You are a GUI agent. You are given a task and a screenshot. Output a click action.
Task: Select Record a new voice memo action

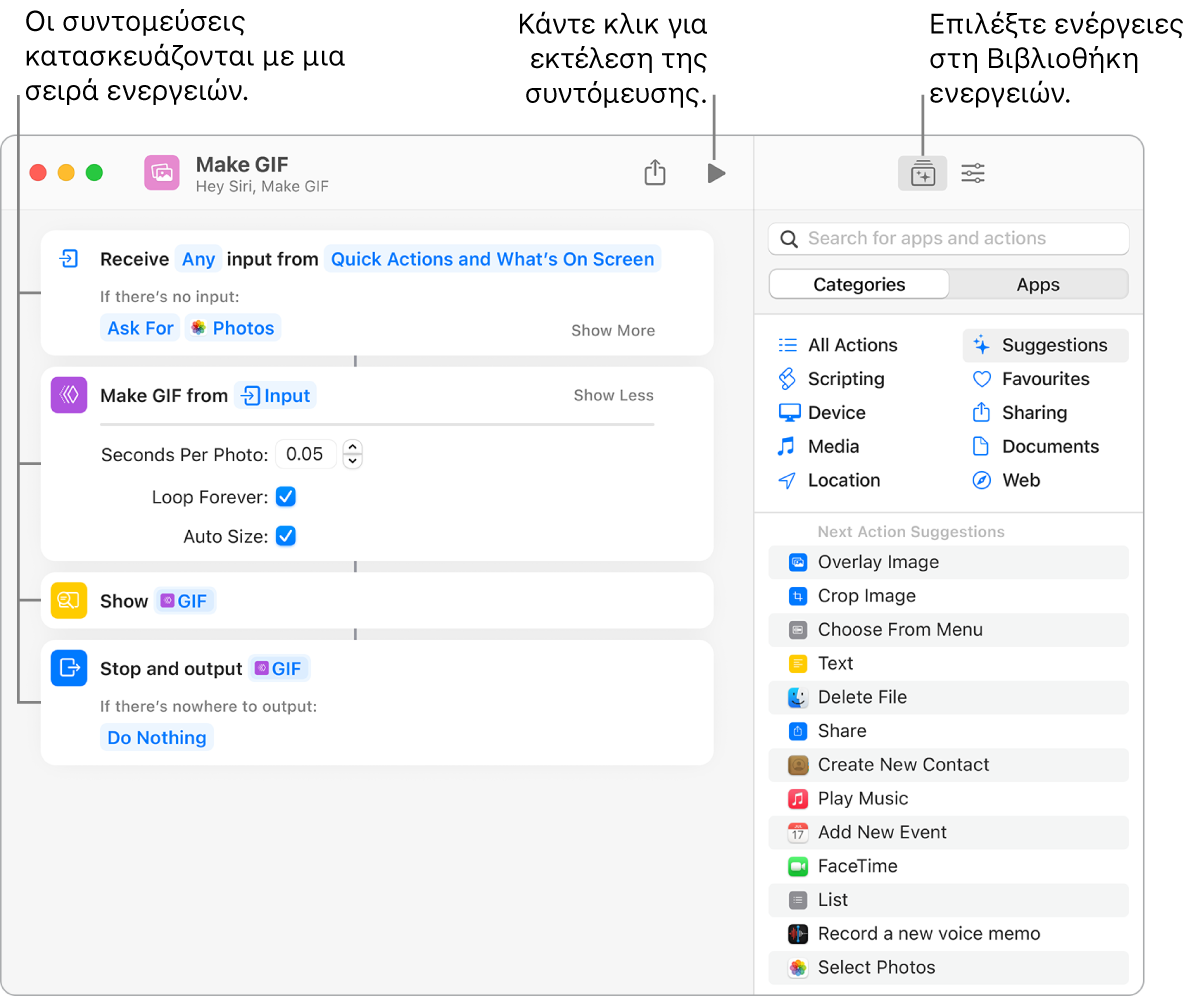928,934
